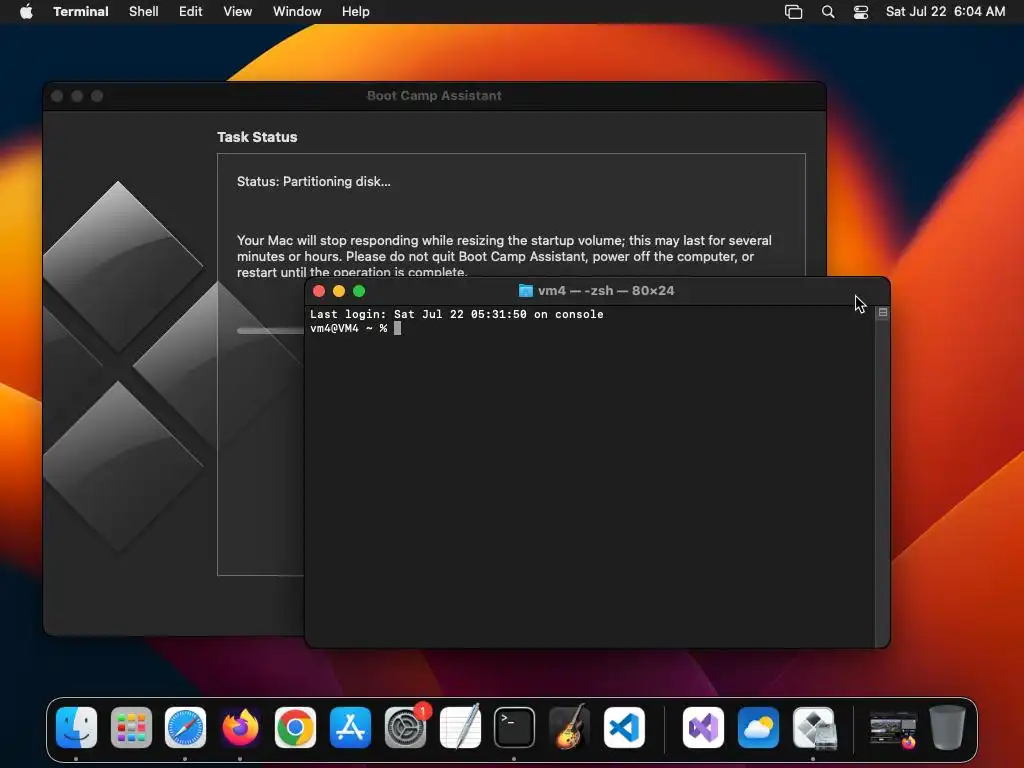
Task: Open the Trash in the Dock
Action: tap(948, 727)
